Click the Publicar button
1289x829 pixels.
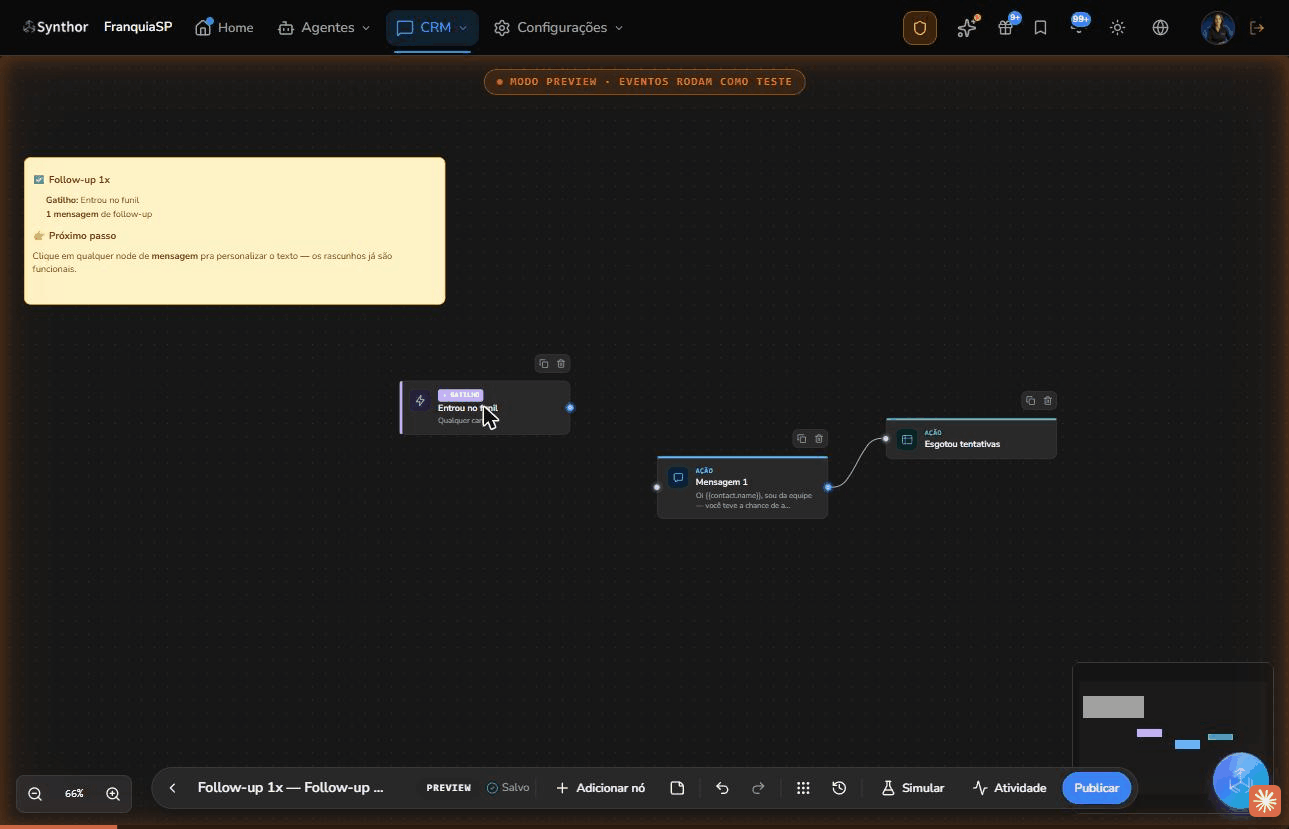[x=1096, y=788]
